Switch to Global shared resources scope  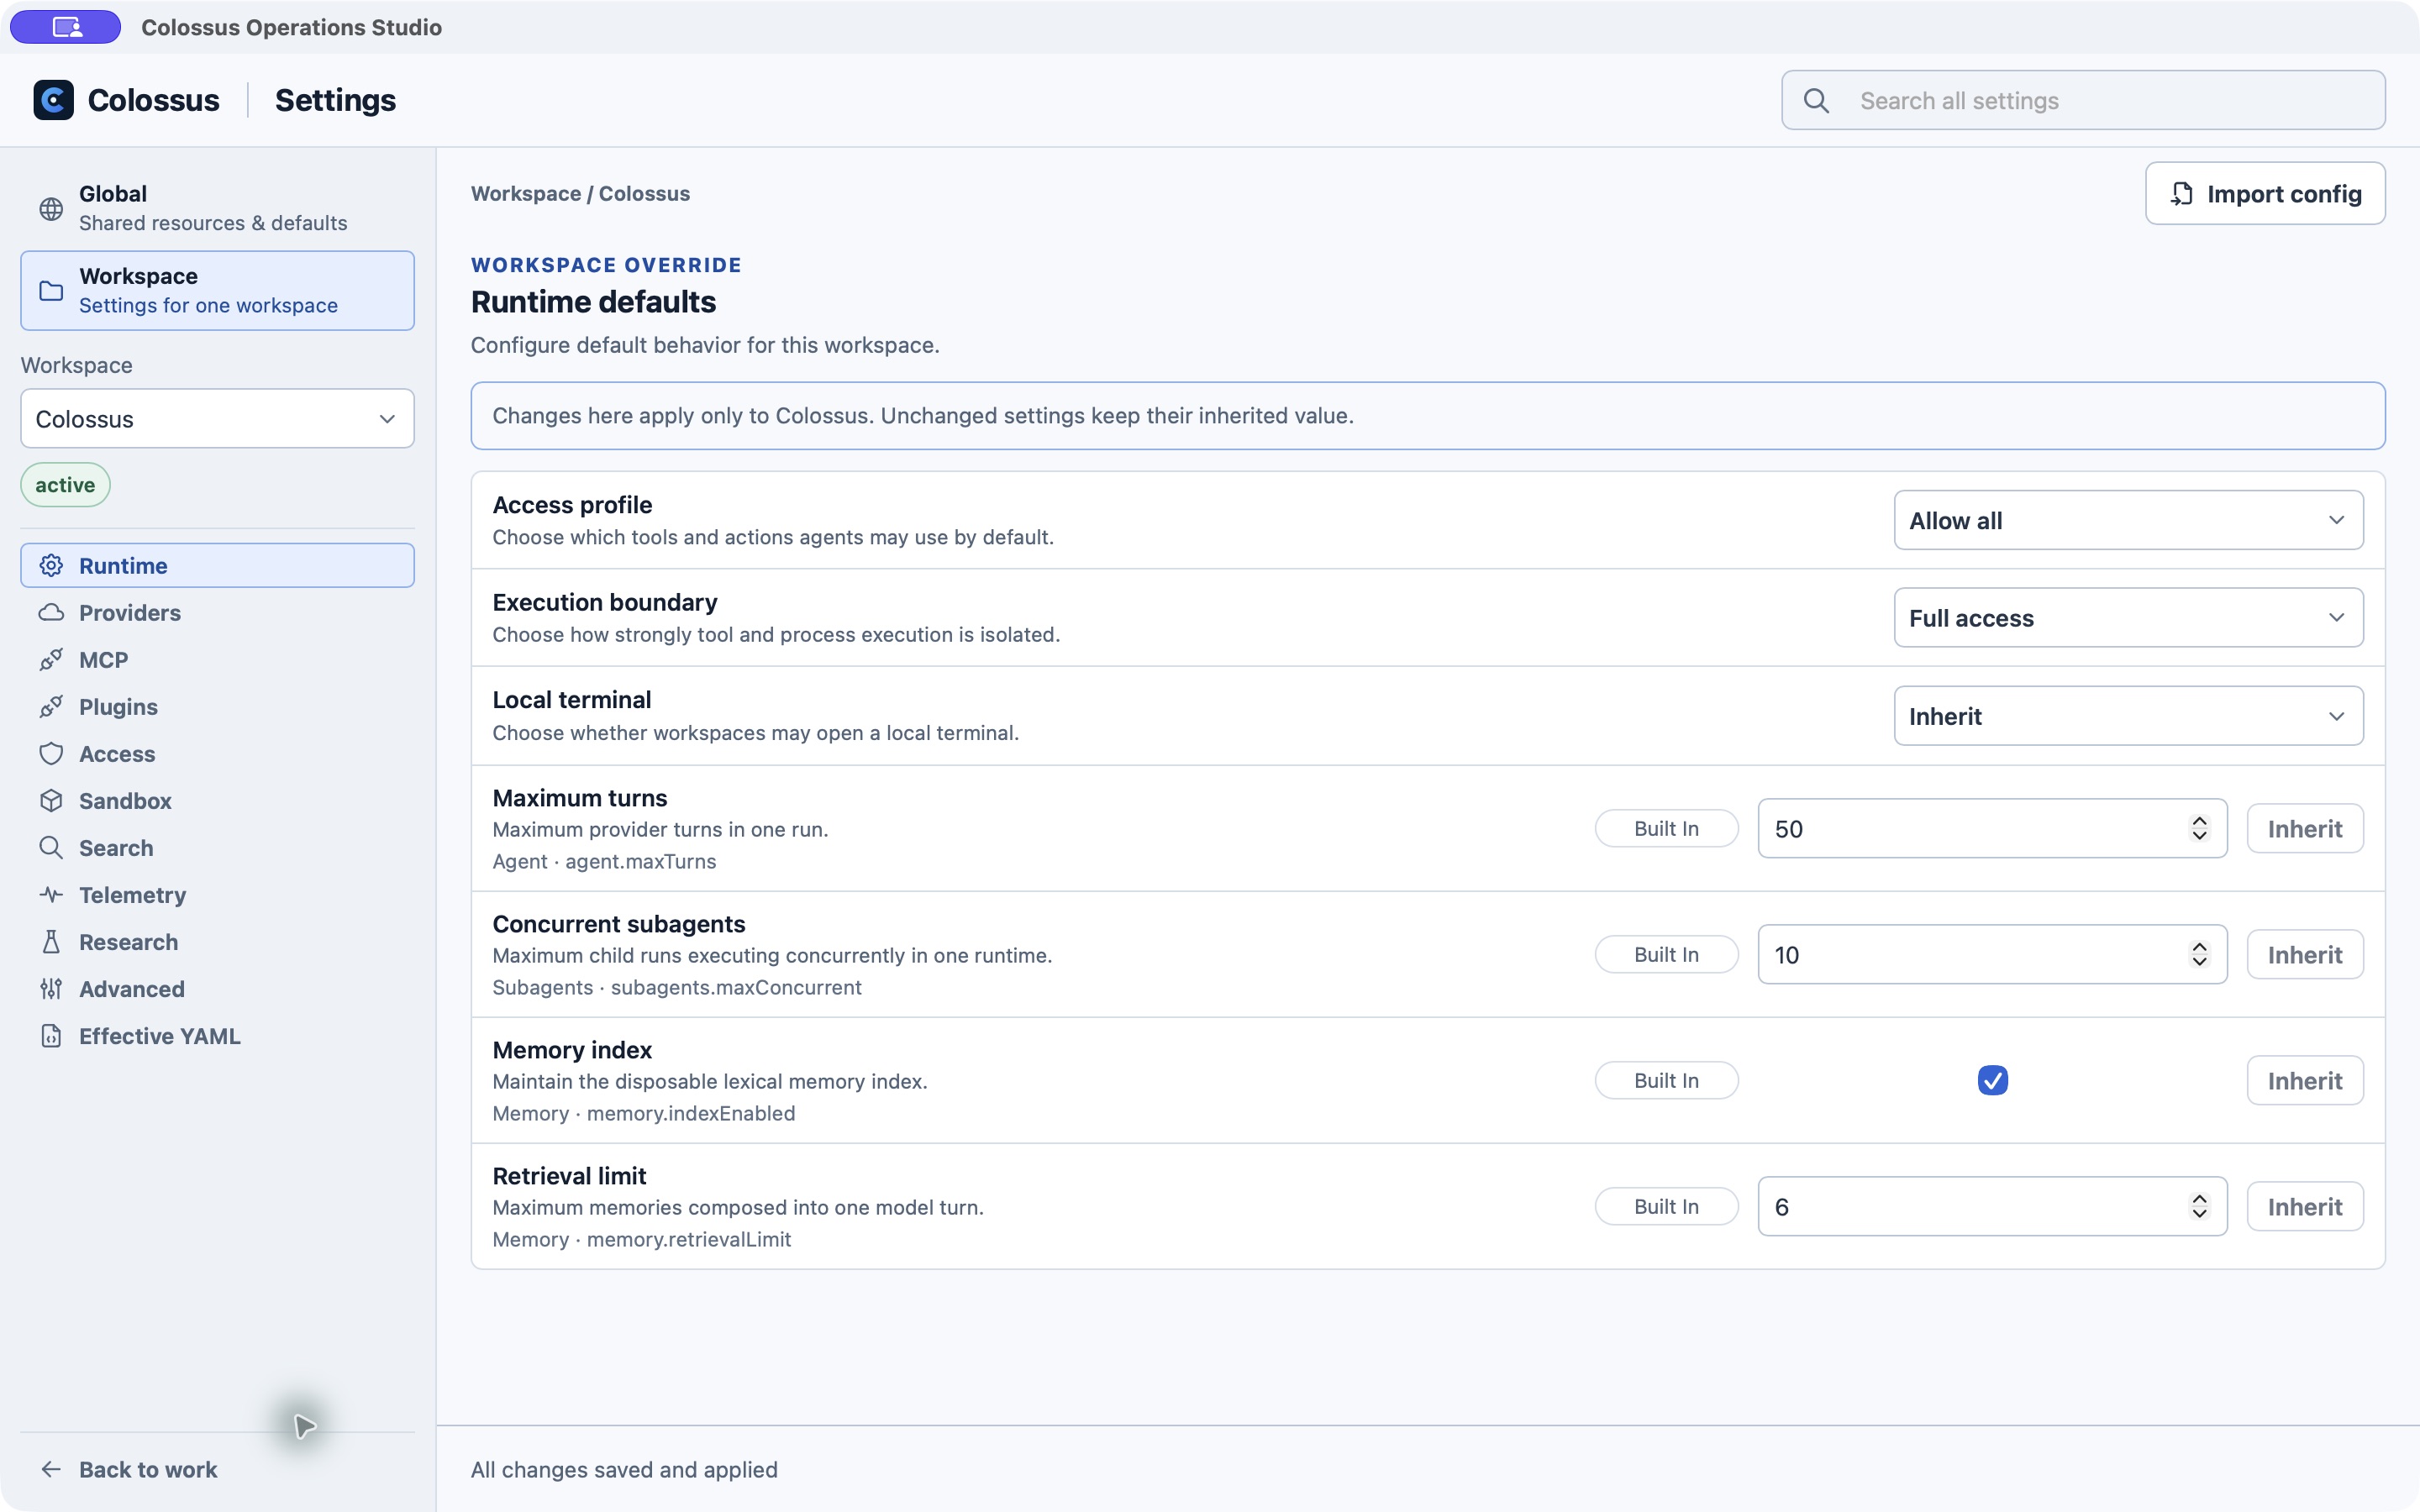pos(217,208)
